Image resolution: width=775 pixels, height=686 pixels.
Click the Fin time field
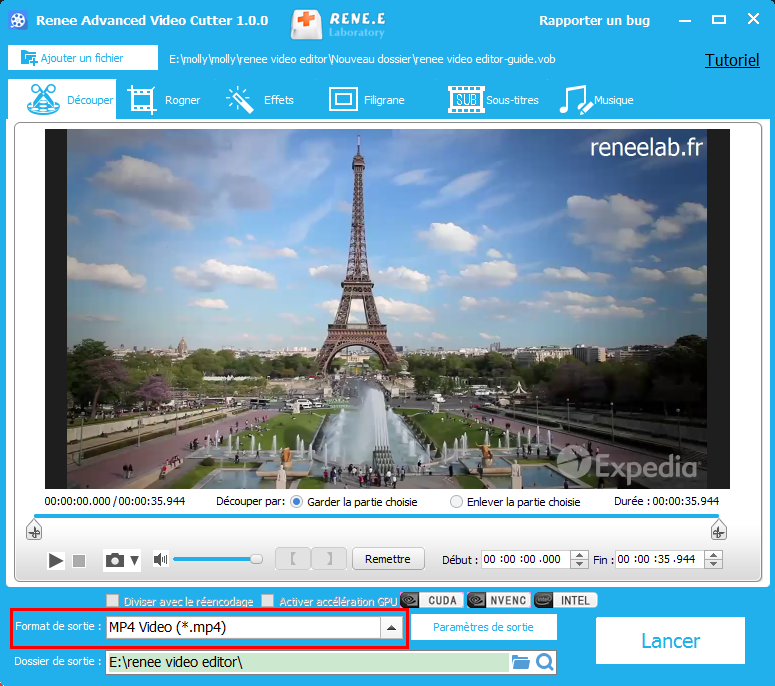[659, 559]
